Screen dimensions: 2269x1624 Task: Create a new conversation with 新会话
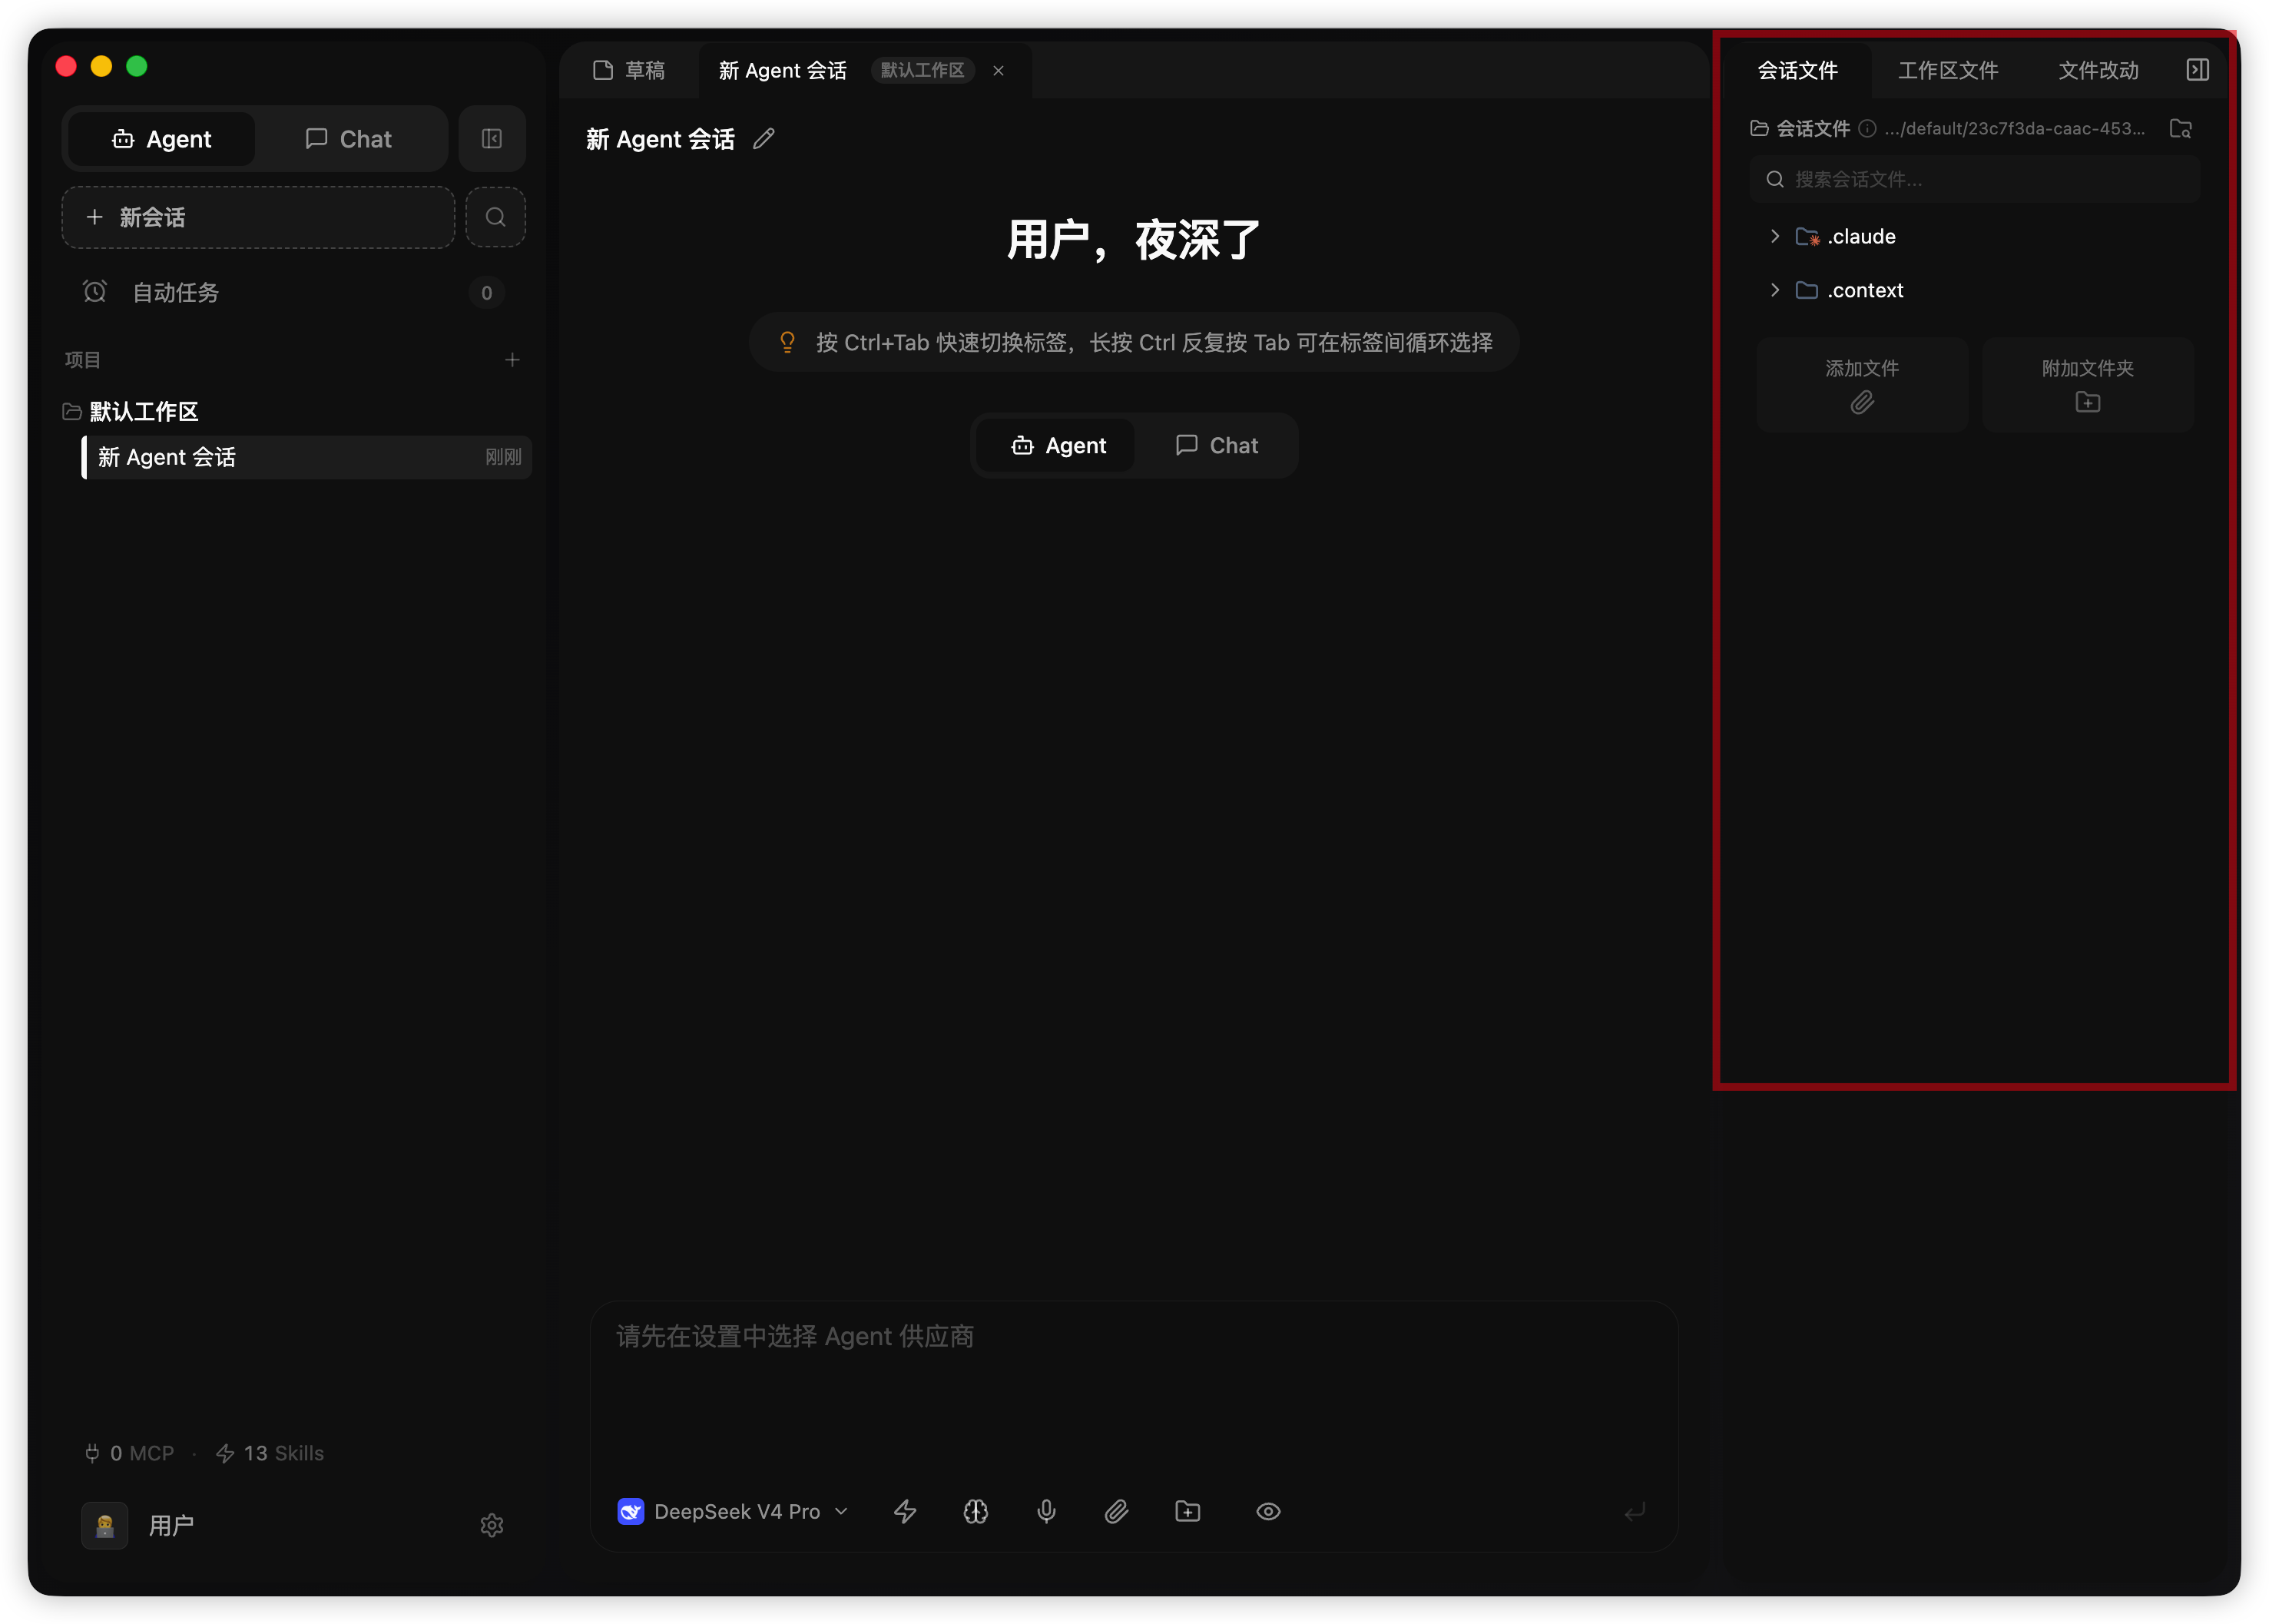click(x=258, y=217)
